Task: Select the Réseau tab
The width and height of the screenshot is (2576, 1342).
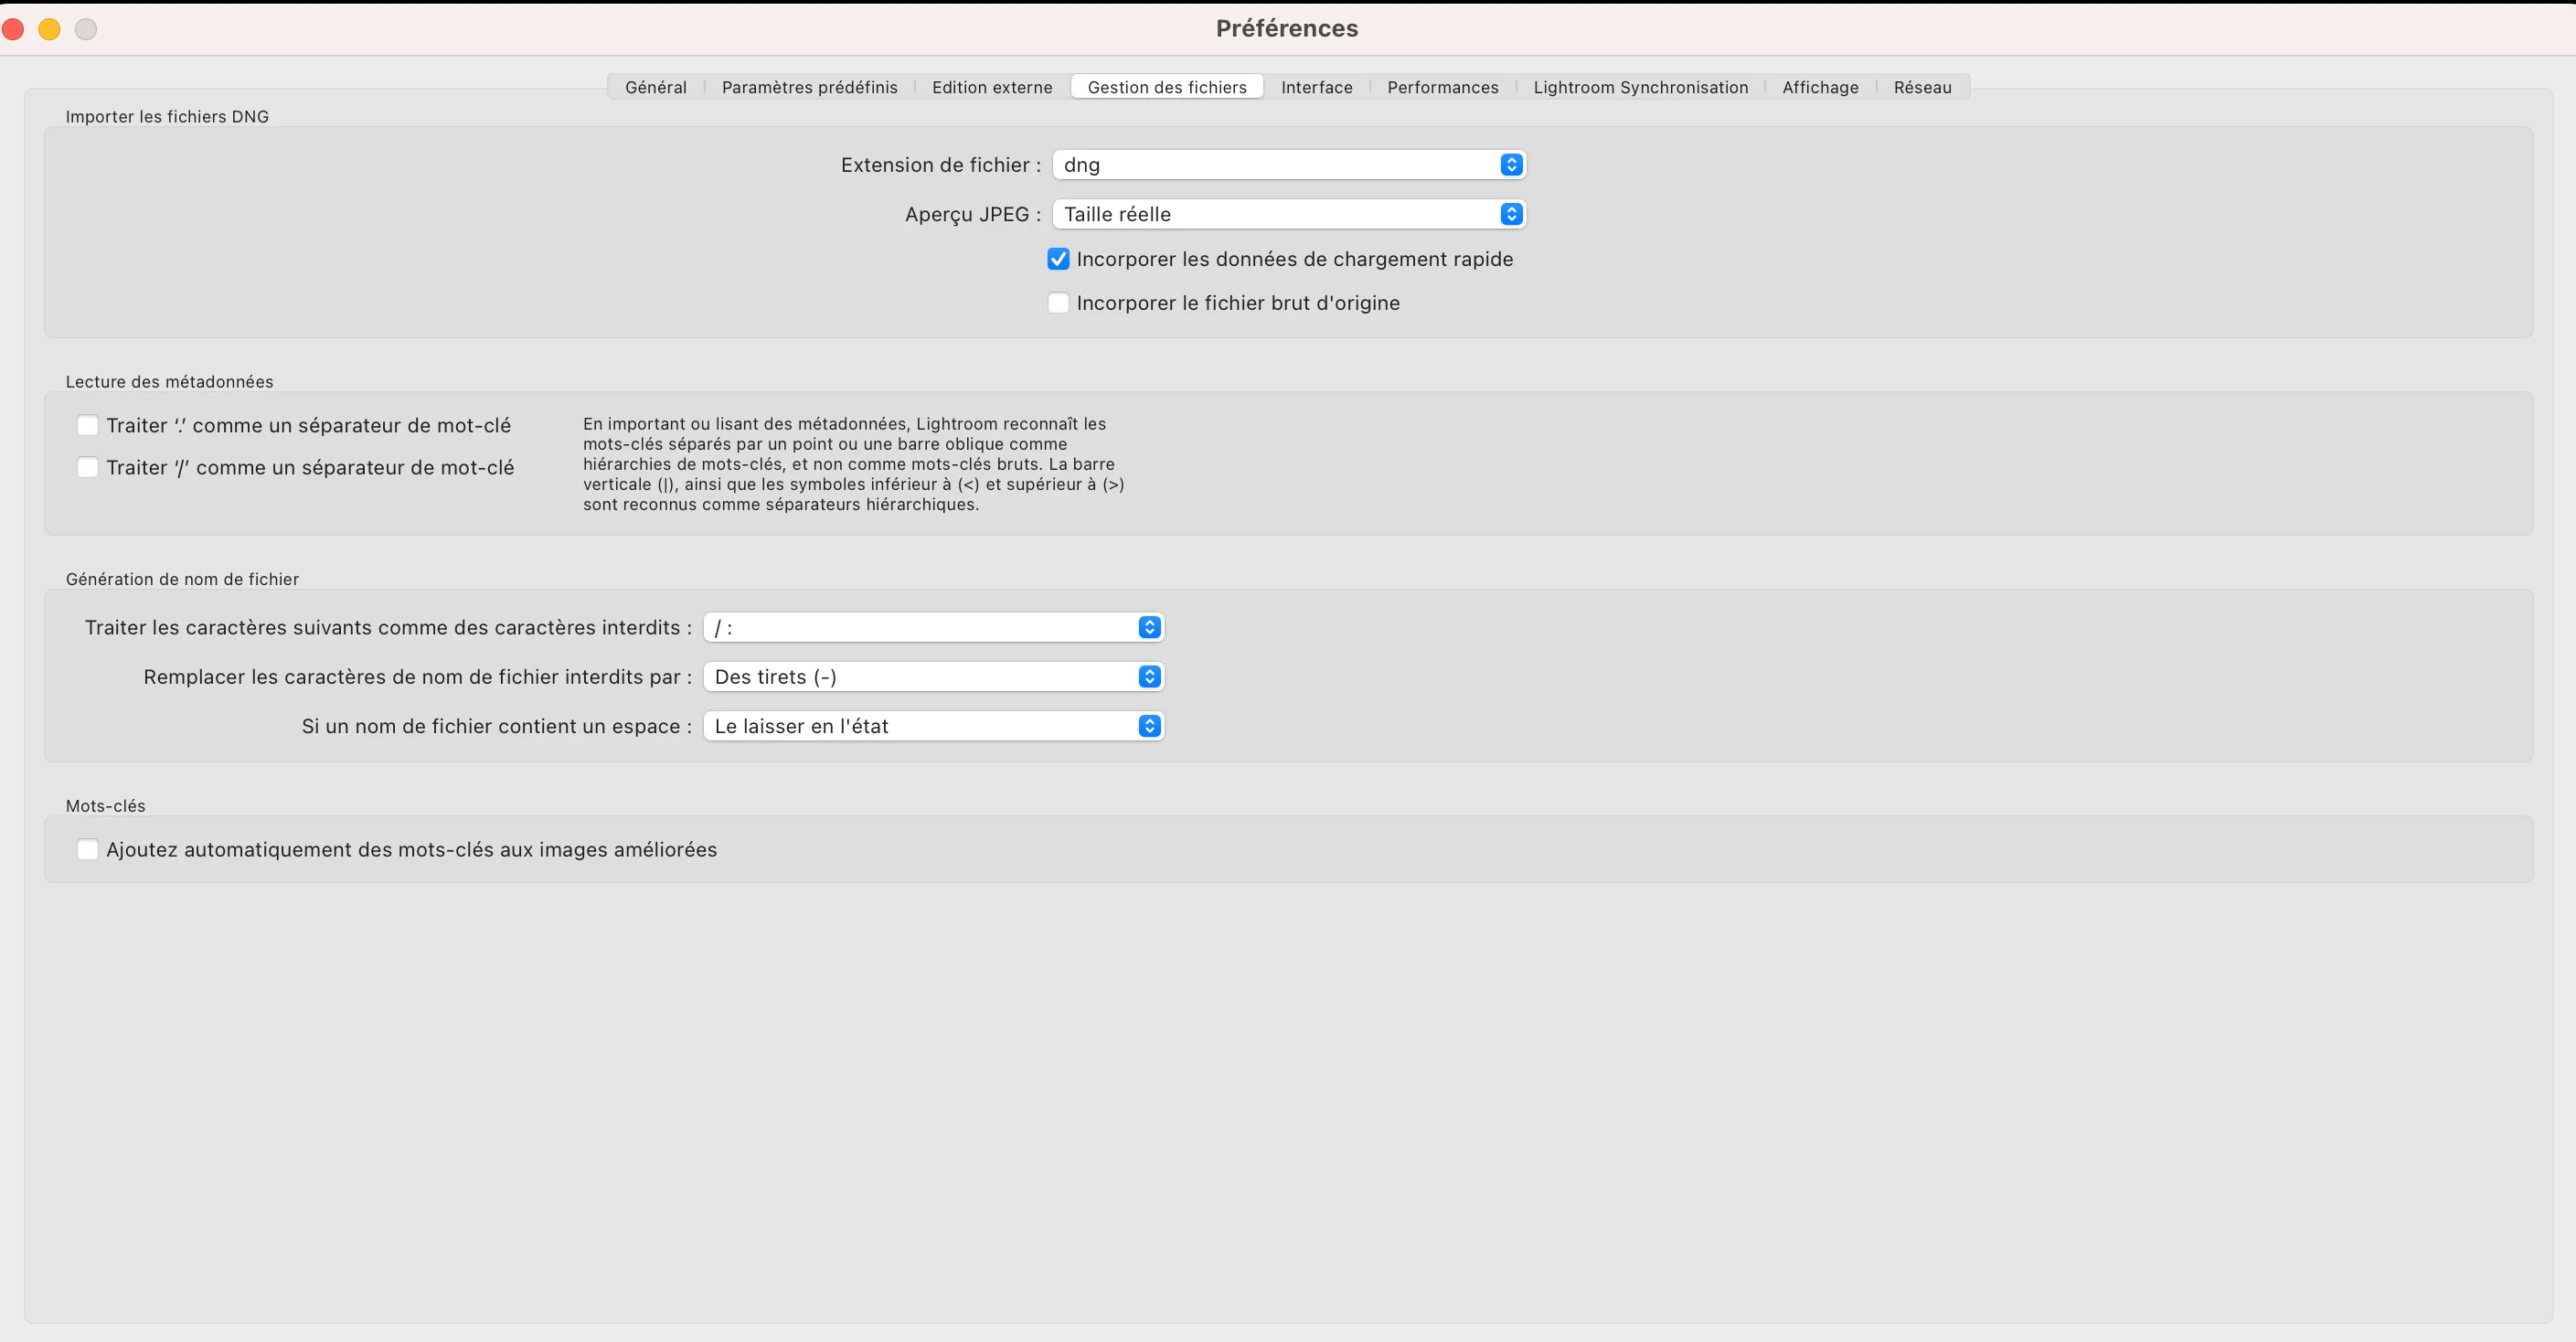Action: [1922, 87]
